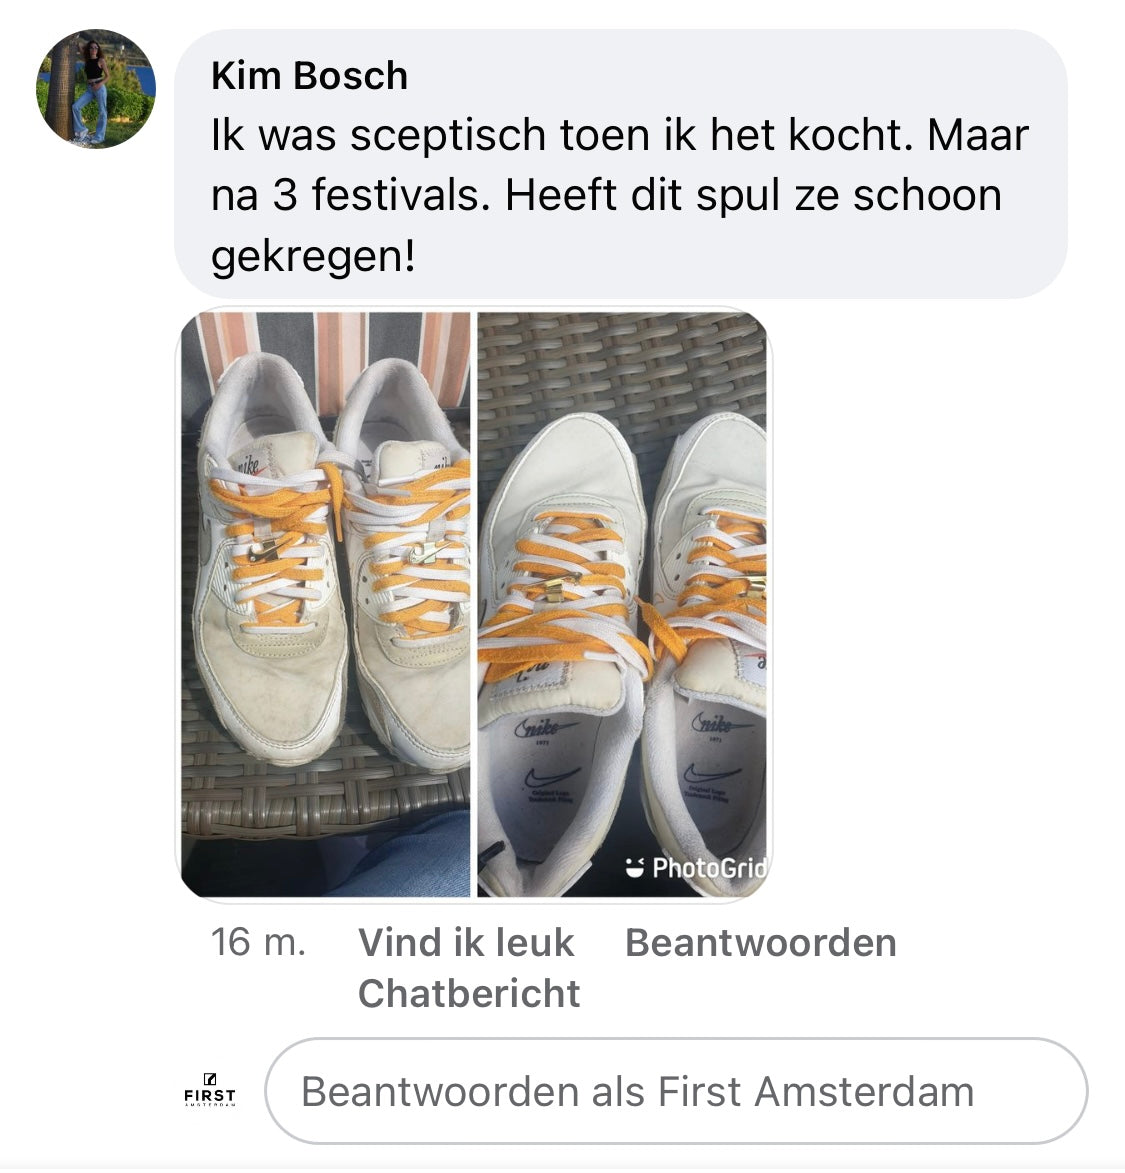The width and height of the screenshot is (1125, 1173).
Task: Click the First Amsterdam page logo
Action: coord(210,1090)
